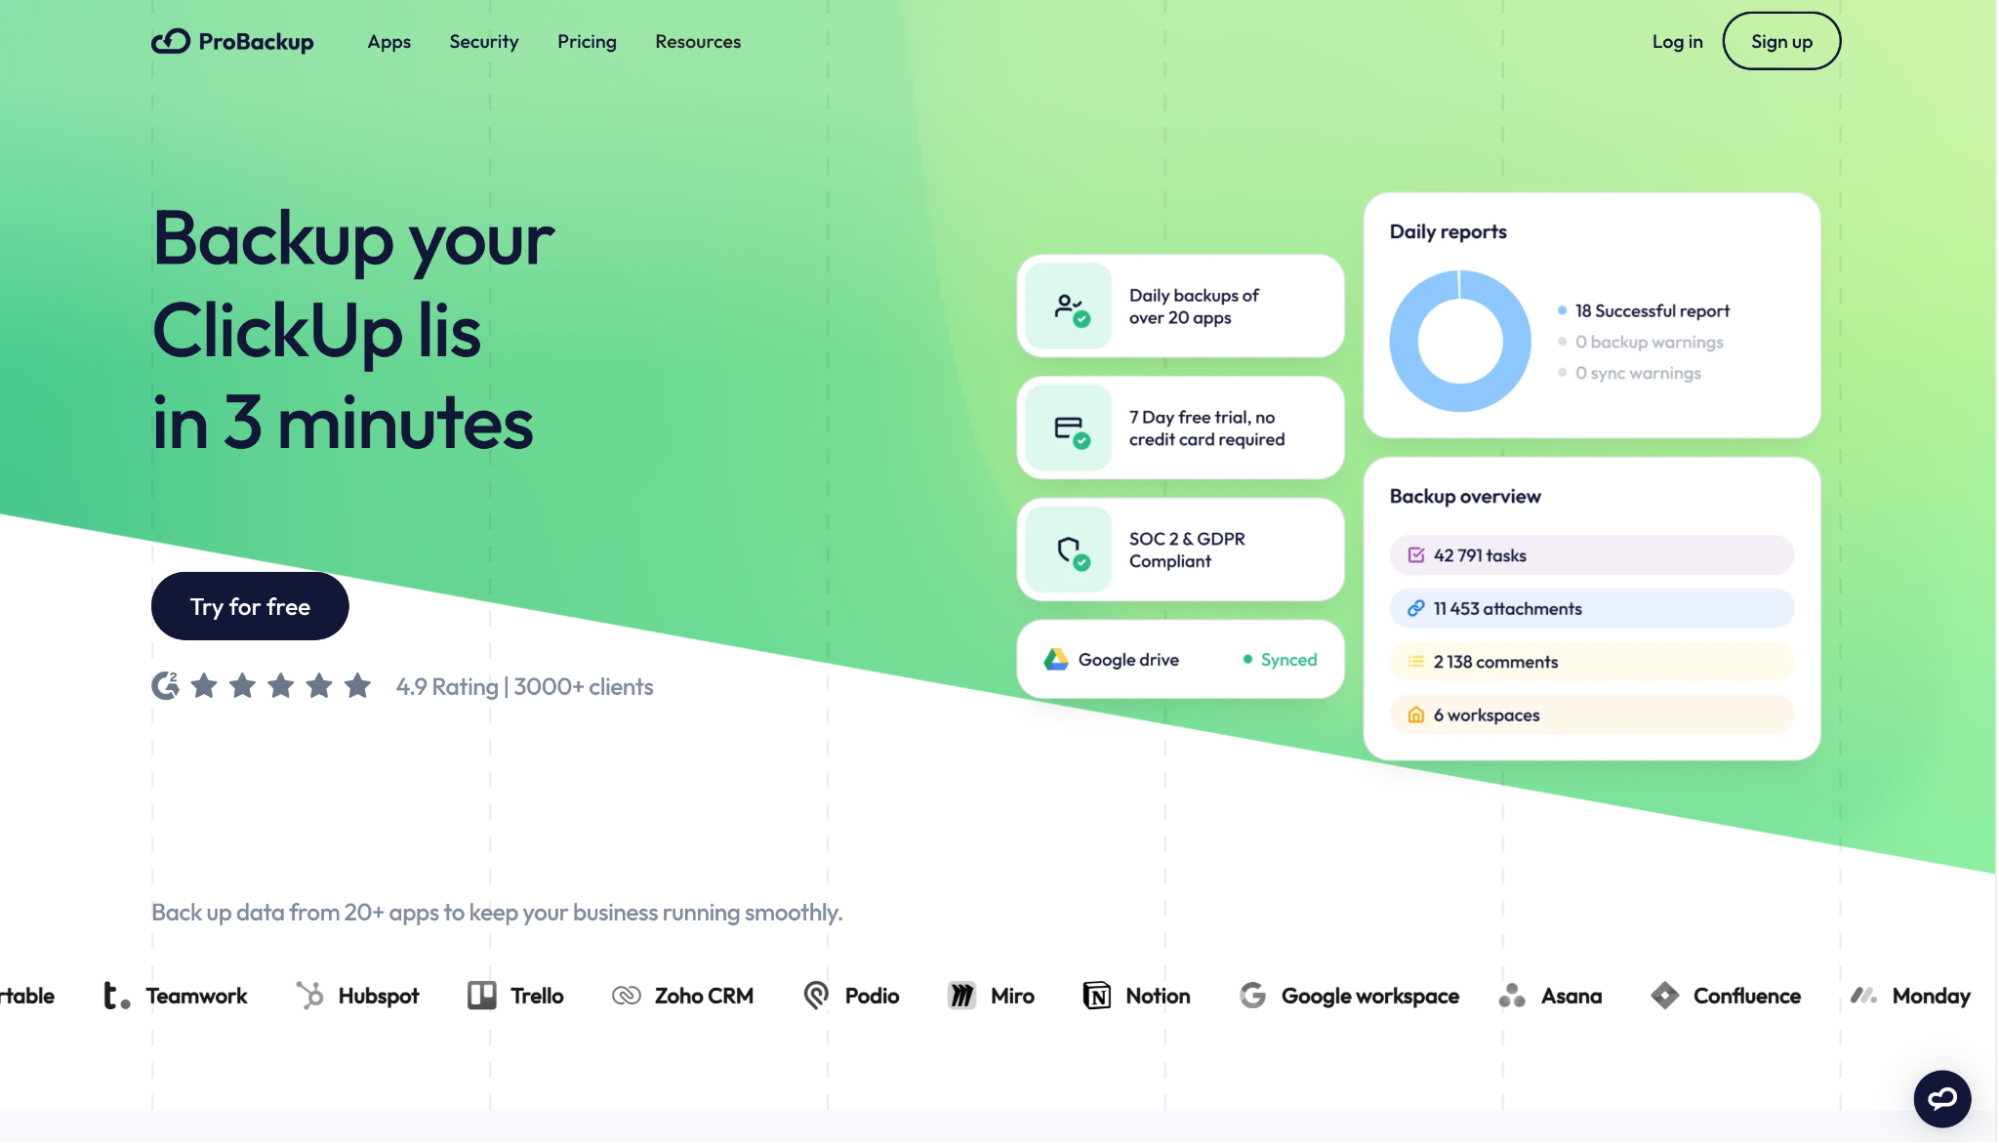Go to the Pricing page

click(x=587, y=42)
